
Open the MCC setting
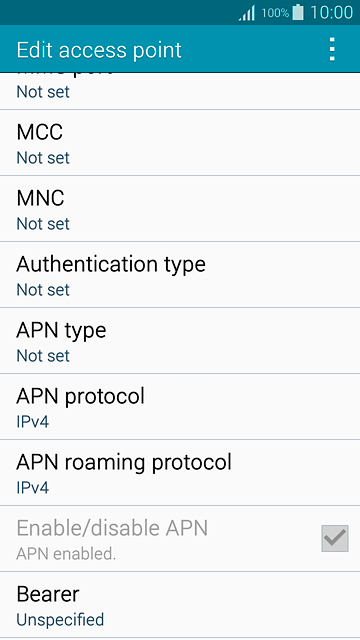tap(180, 142)
